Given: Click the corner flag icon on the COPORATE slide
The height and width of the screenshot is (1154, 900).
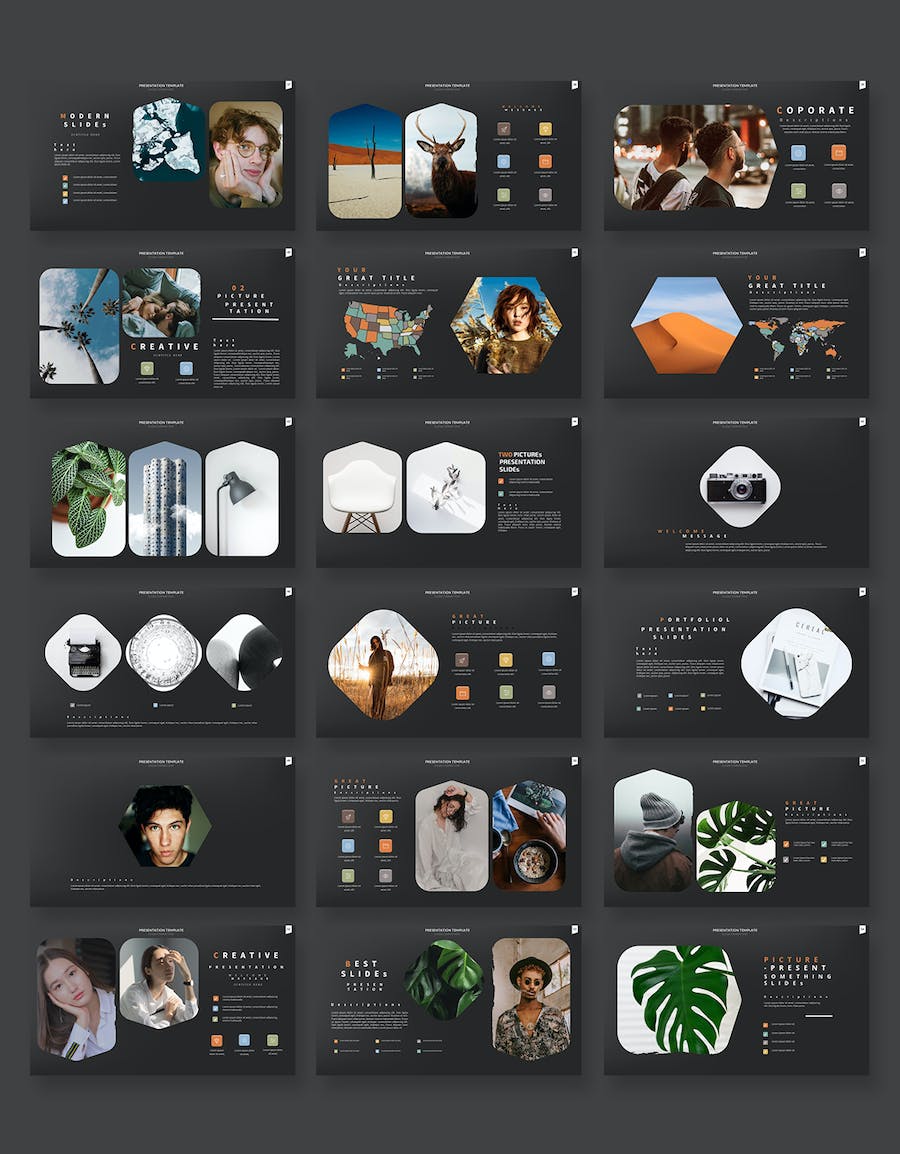Looking at the screenshot, I should coord(862,85).
